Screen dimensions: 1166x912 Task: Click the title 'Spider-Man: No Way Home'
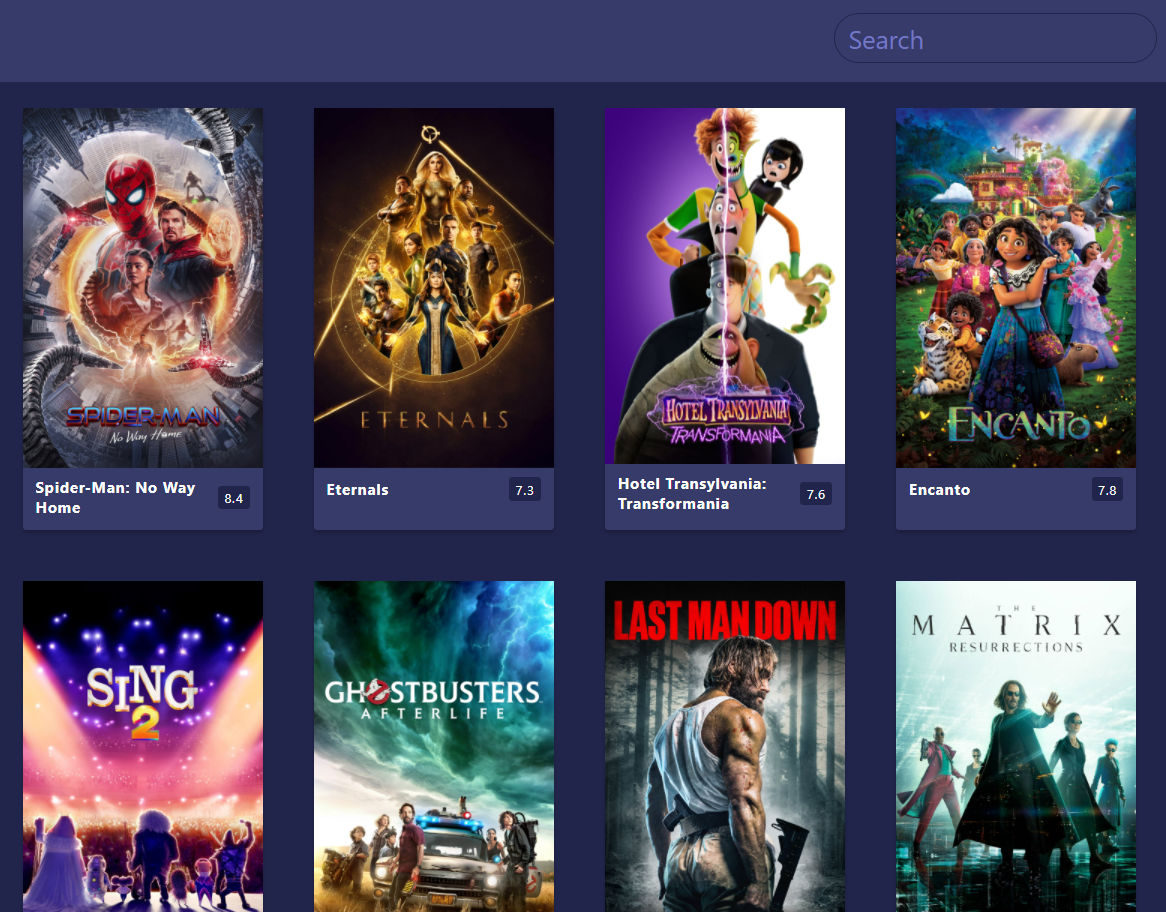tap(115, 498)
